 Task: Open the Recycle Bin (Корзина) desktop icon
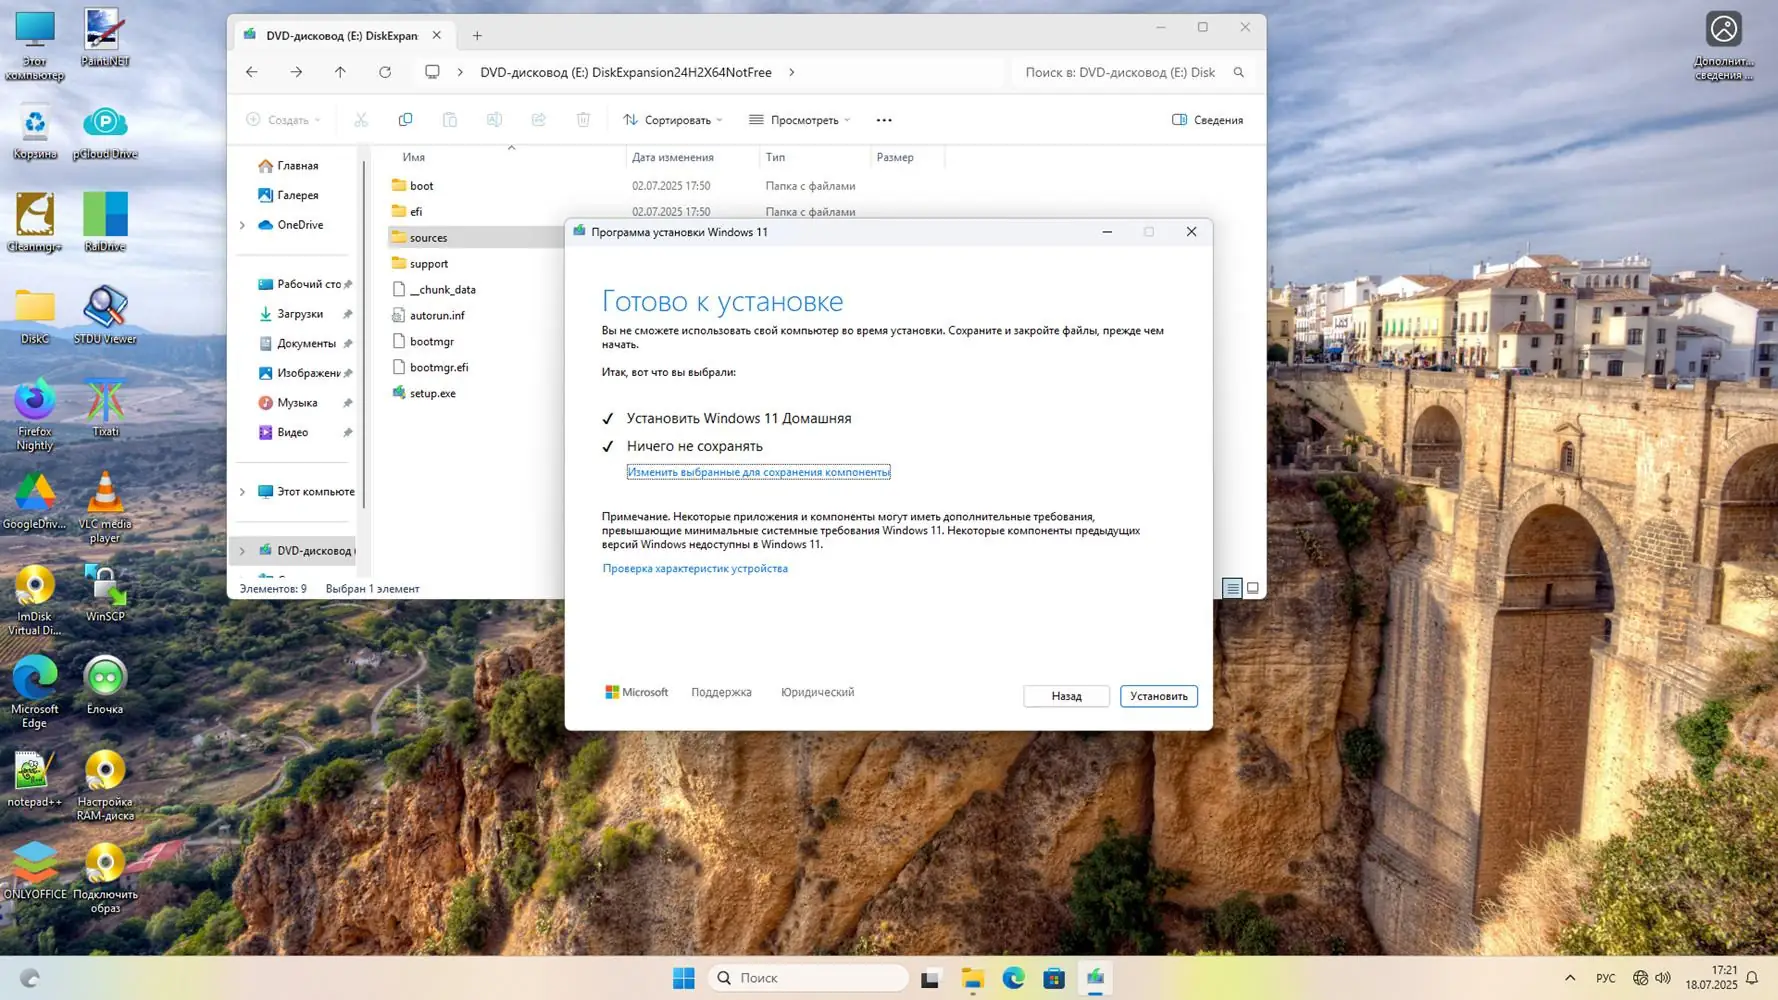click(x=35, y=132)
